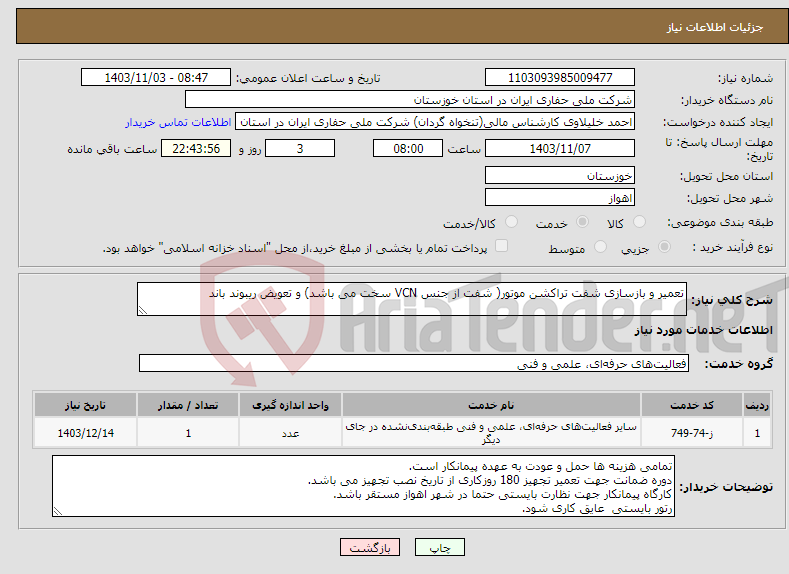Open the اطلاعات تماس خریدار link
Image resolution: width=789 pixels, height=574 pixels.
(178, 122)
